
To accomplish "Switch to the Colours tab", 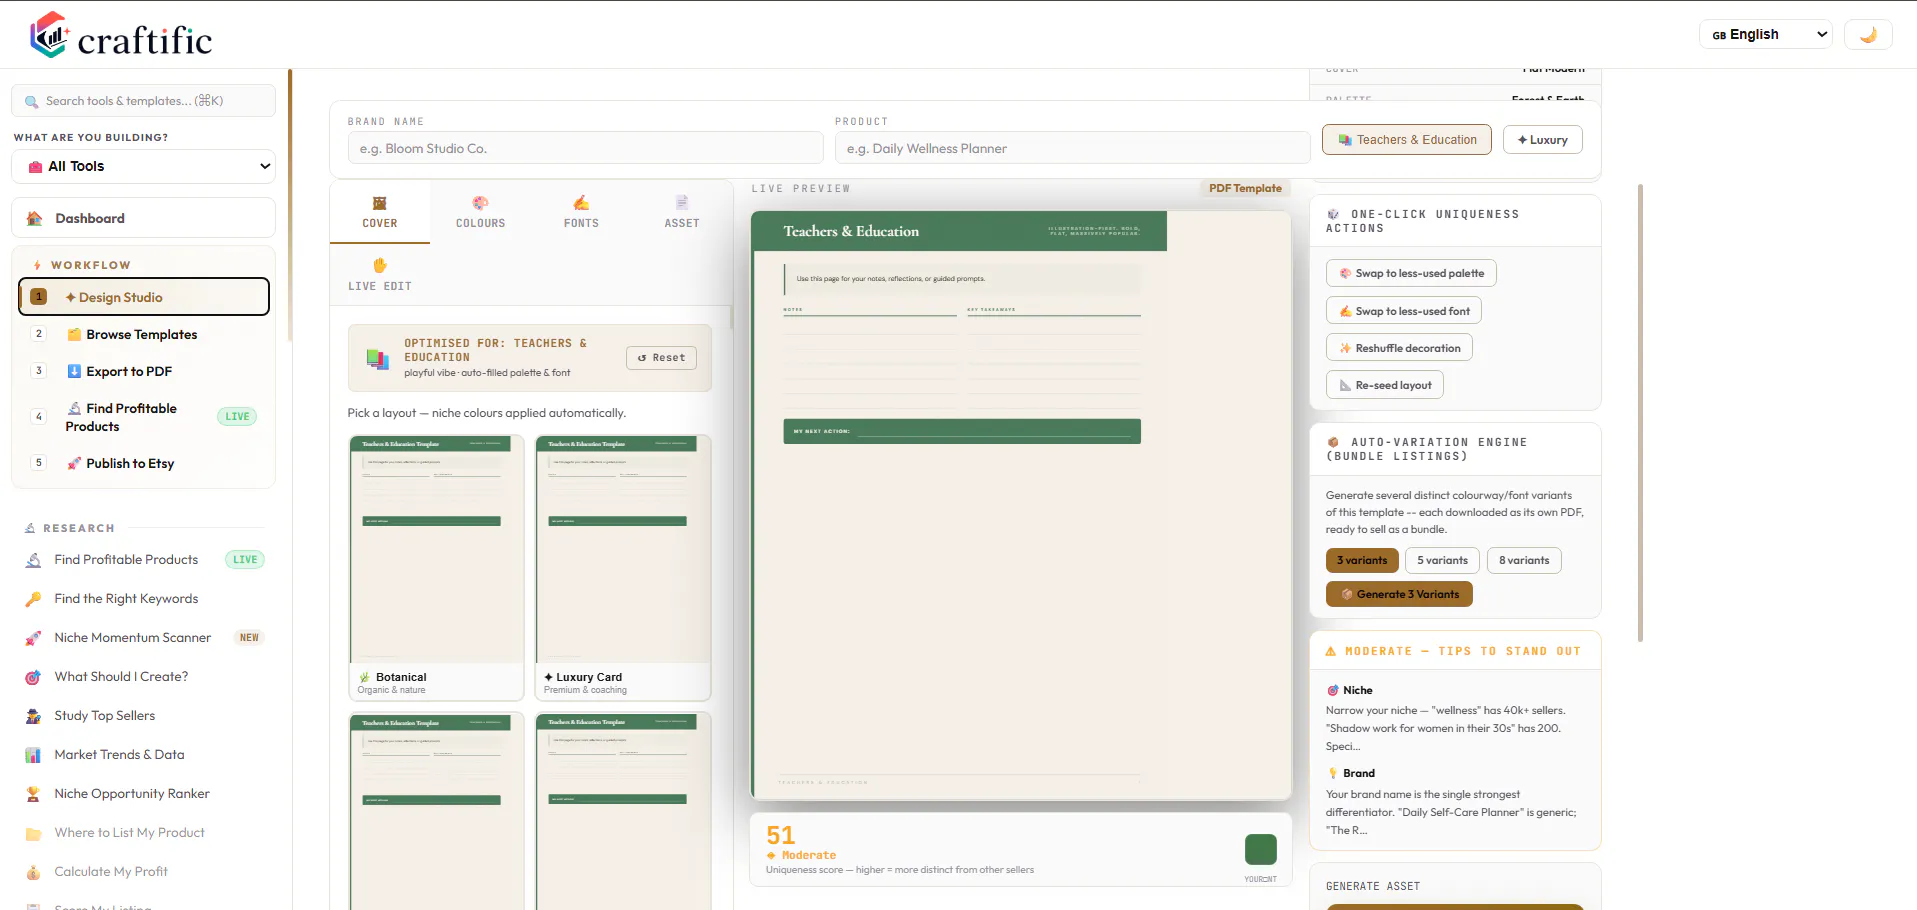I will 481,212.
